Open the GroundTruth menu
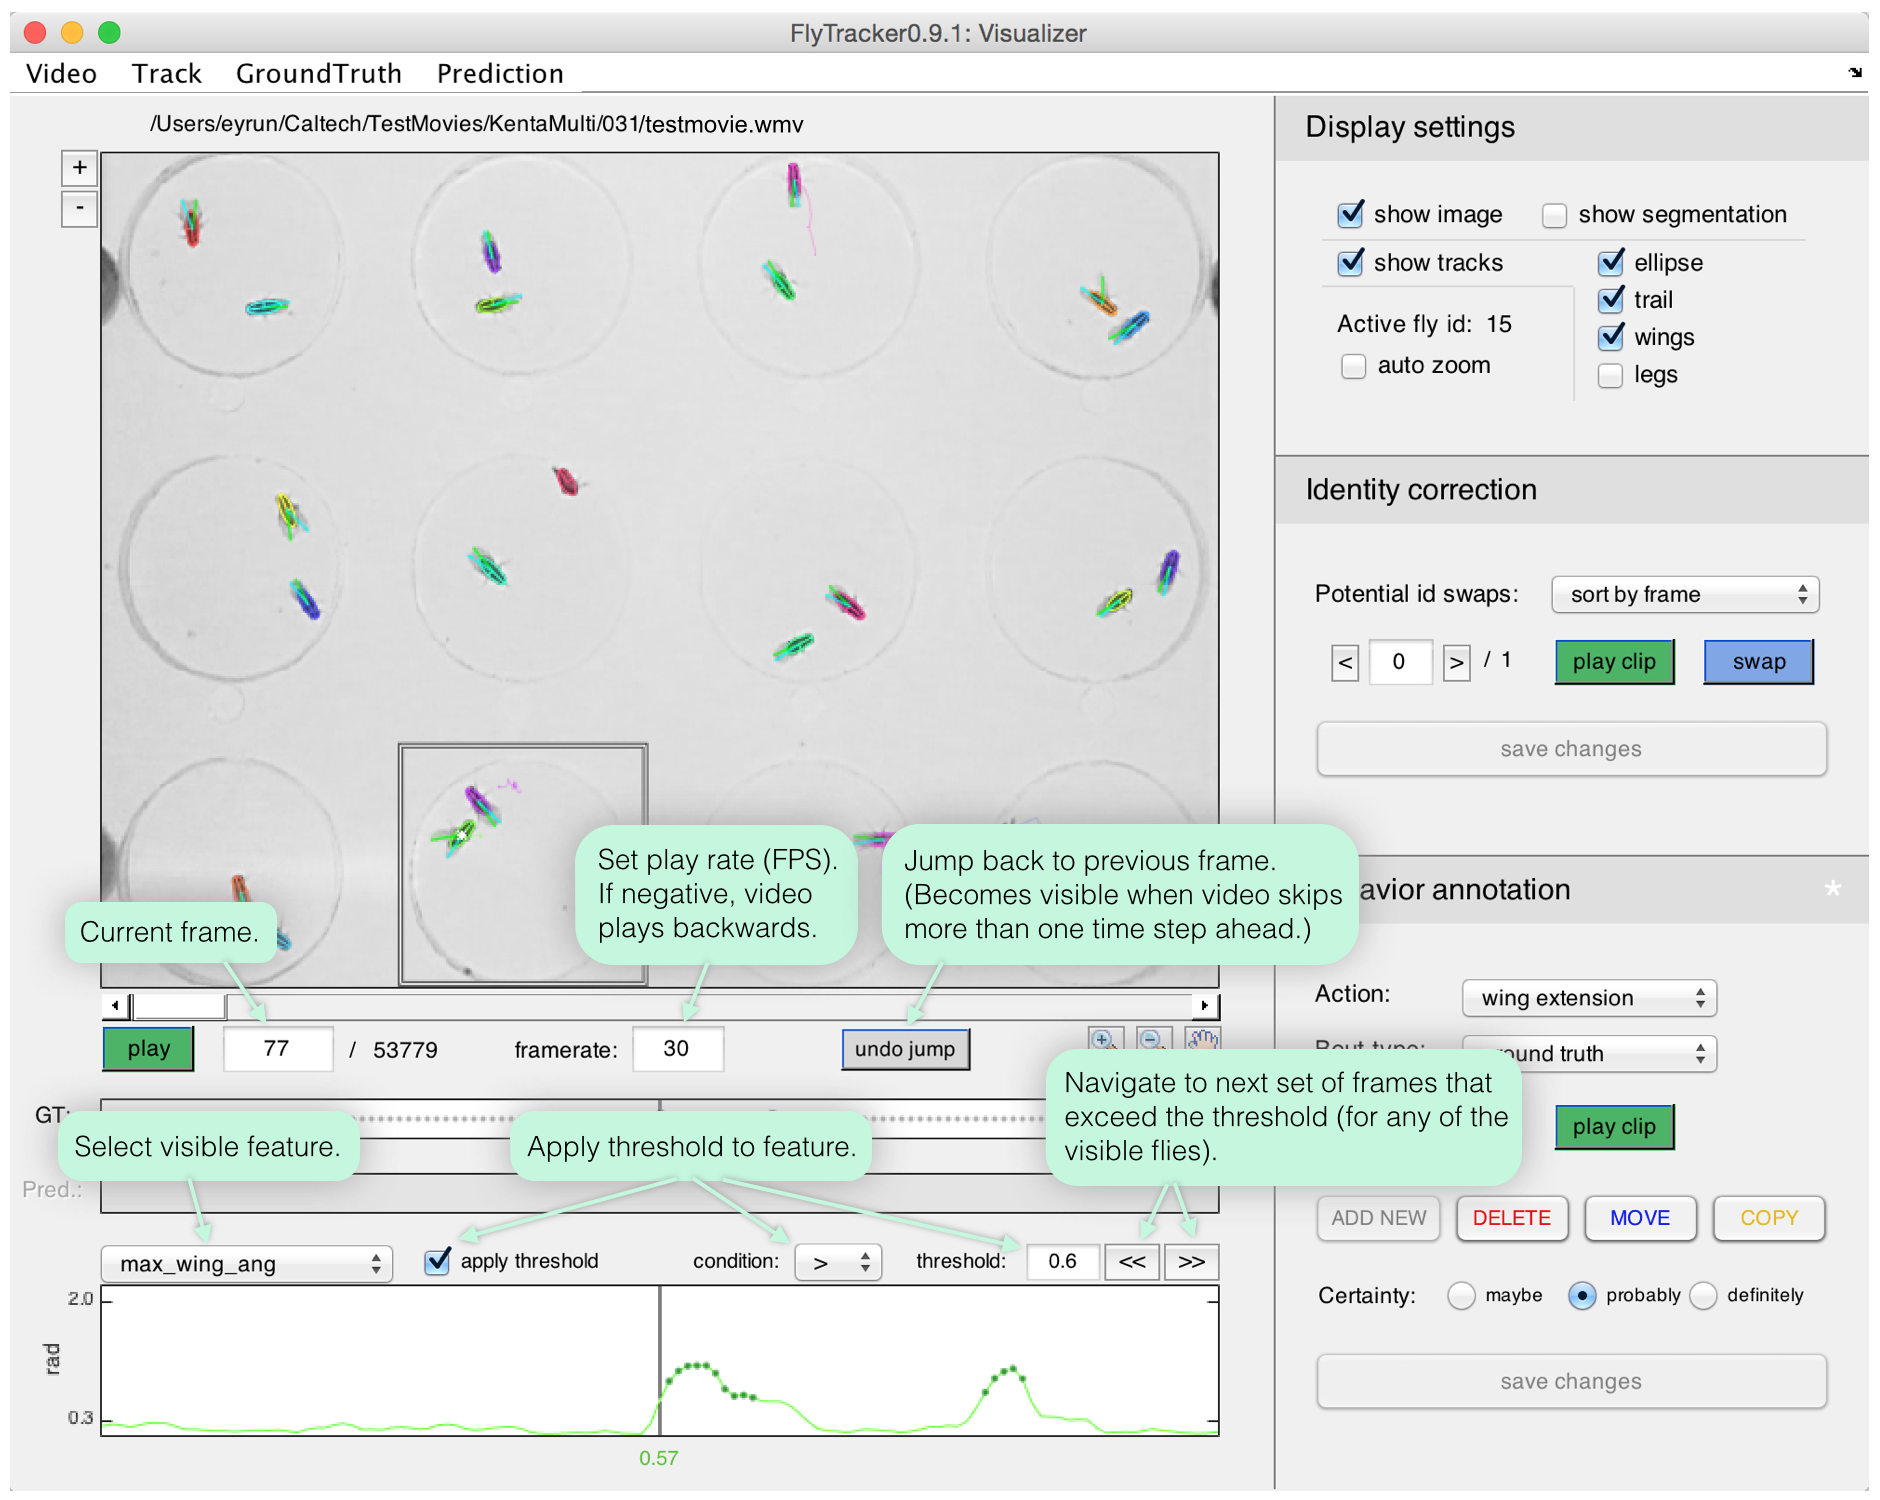The height and width of the screenshot is (1500, 1880). [318, 74]
